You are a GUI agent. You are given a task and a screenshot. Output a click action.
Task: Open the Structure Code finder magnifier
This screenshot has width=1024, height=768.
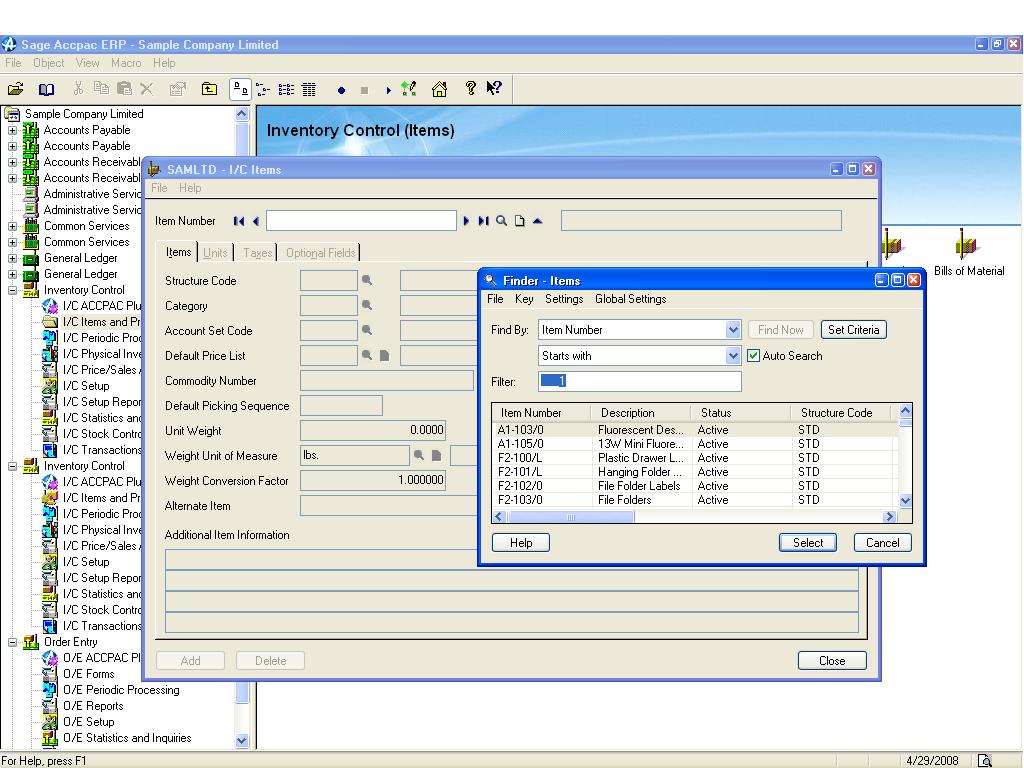pyautogui.click(x=367, y=280)
